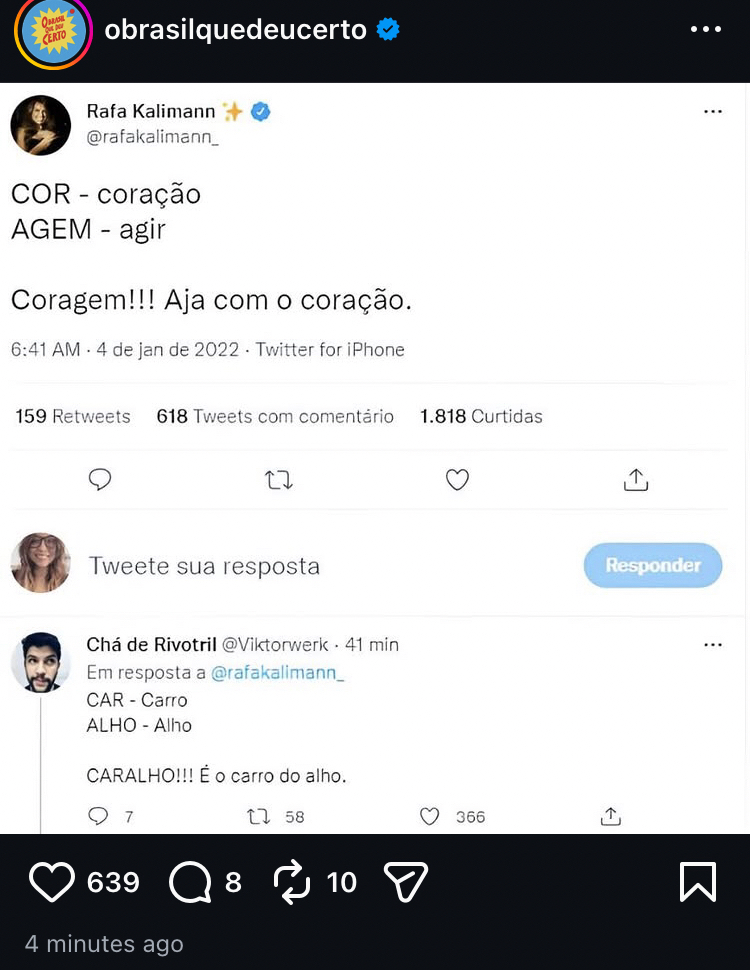This screenshot has width=750, height=970.
Task: Repost using the repost arrows icon
Action: pos(292,882)
